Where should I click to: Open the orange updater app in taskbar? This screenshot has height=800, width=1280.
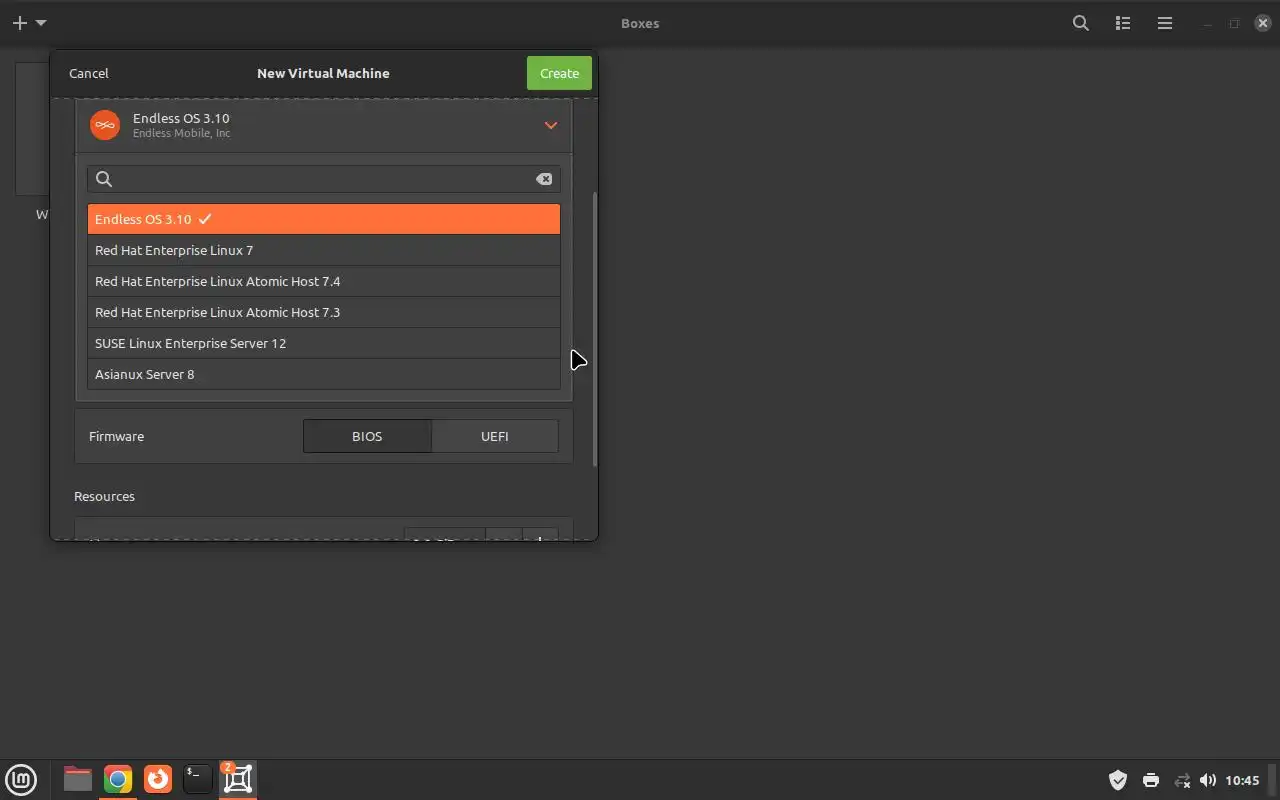click(x=158, y=779)
